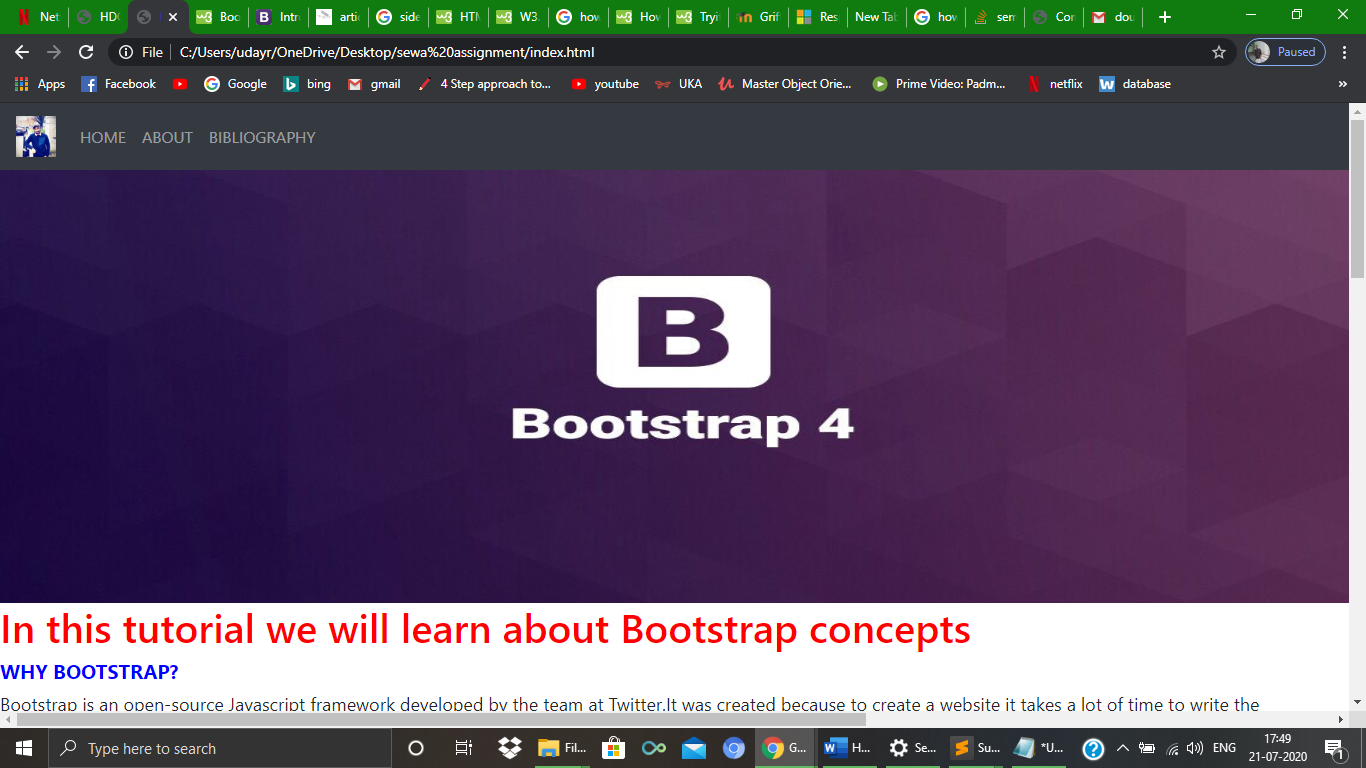Reload the current page
The height and width of the screenshot is (768, 1366).
point(86,52)
